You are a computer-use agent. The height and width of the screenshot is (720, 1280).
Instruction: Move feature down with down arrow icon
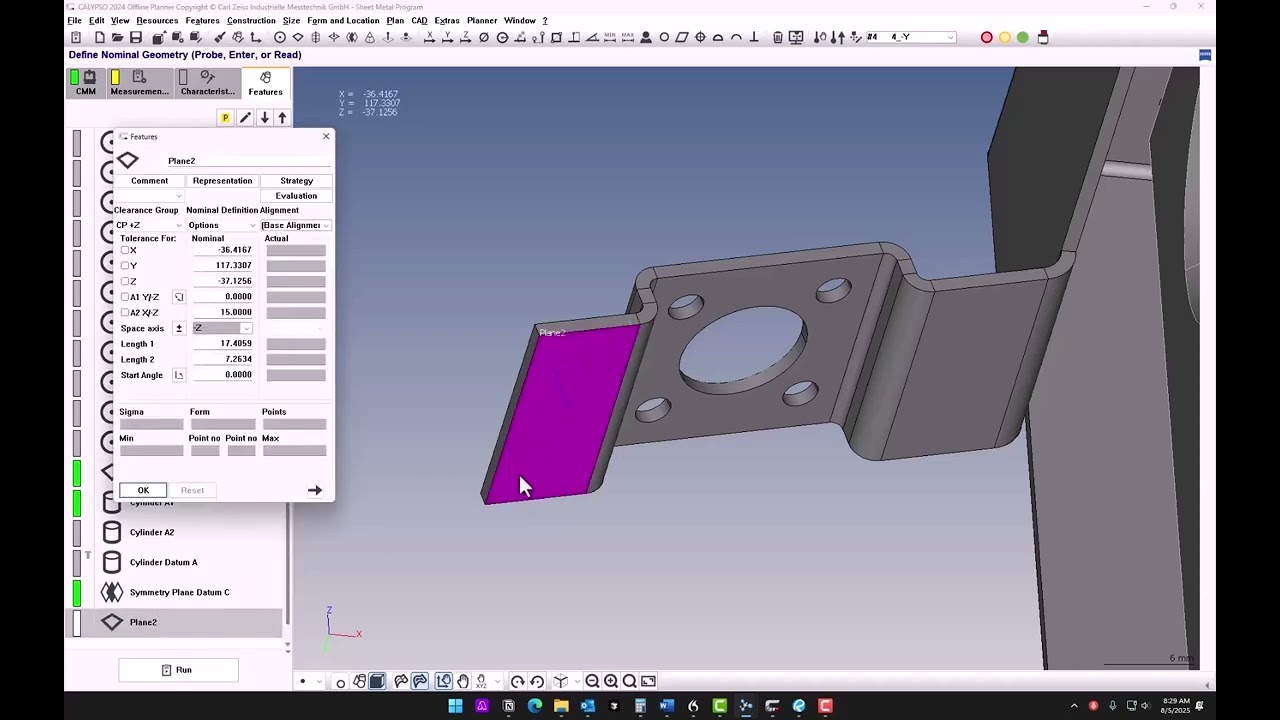coord(264,118)
